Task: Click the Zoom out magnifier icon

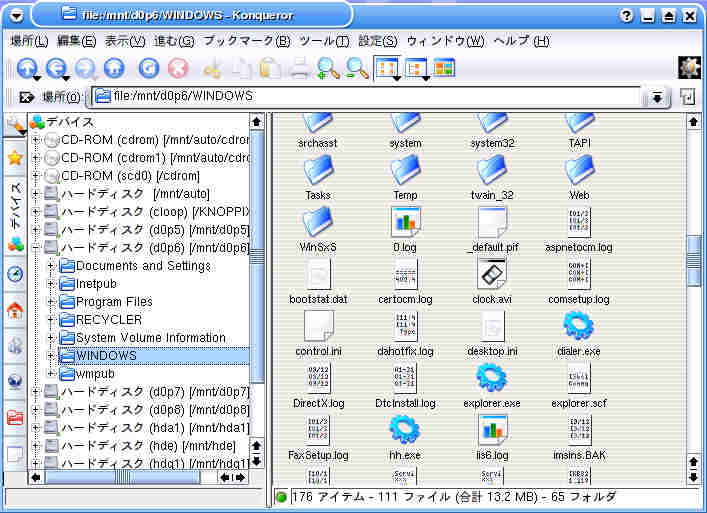Action: 358,69
